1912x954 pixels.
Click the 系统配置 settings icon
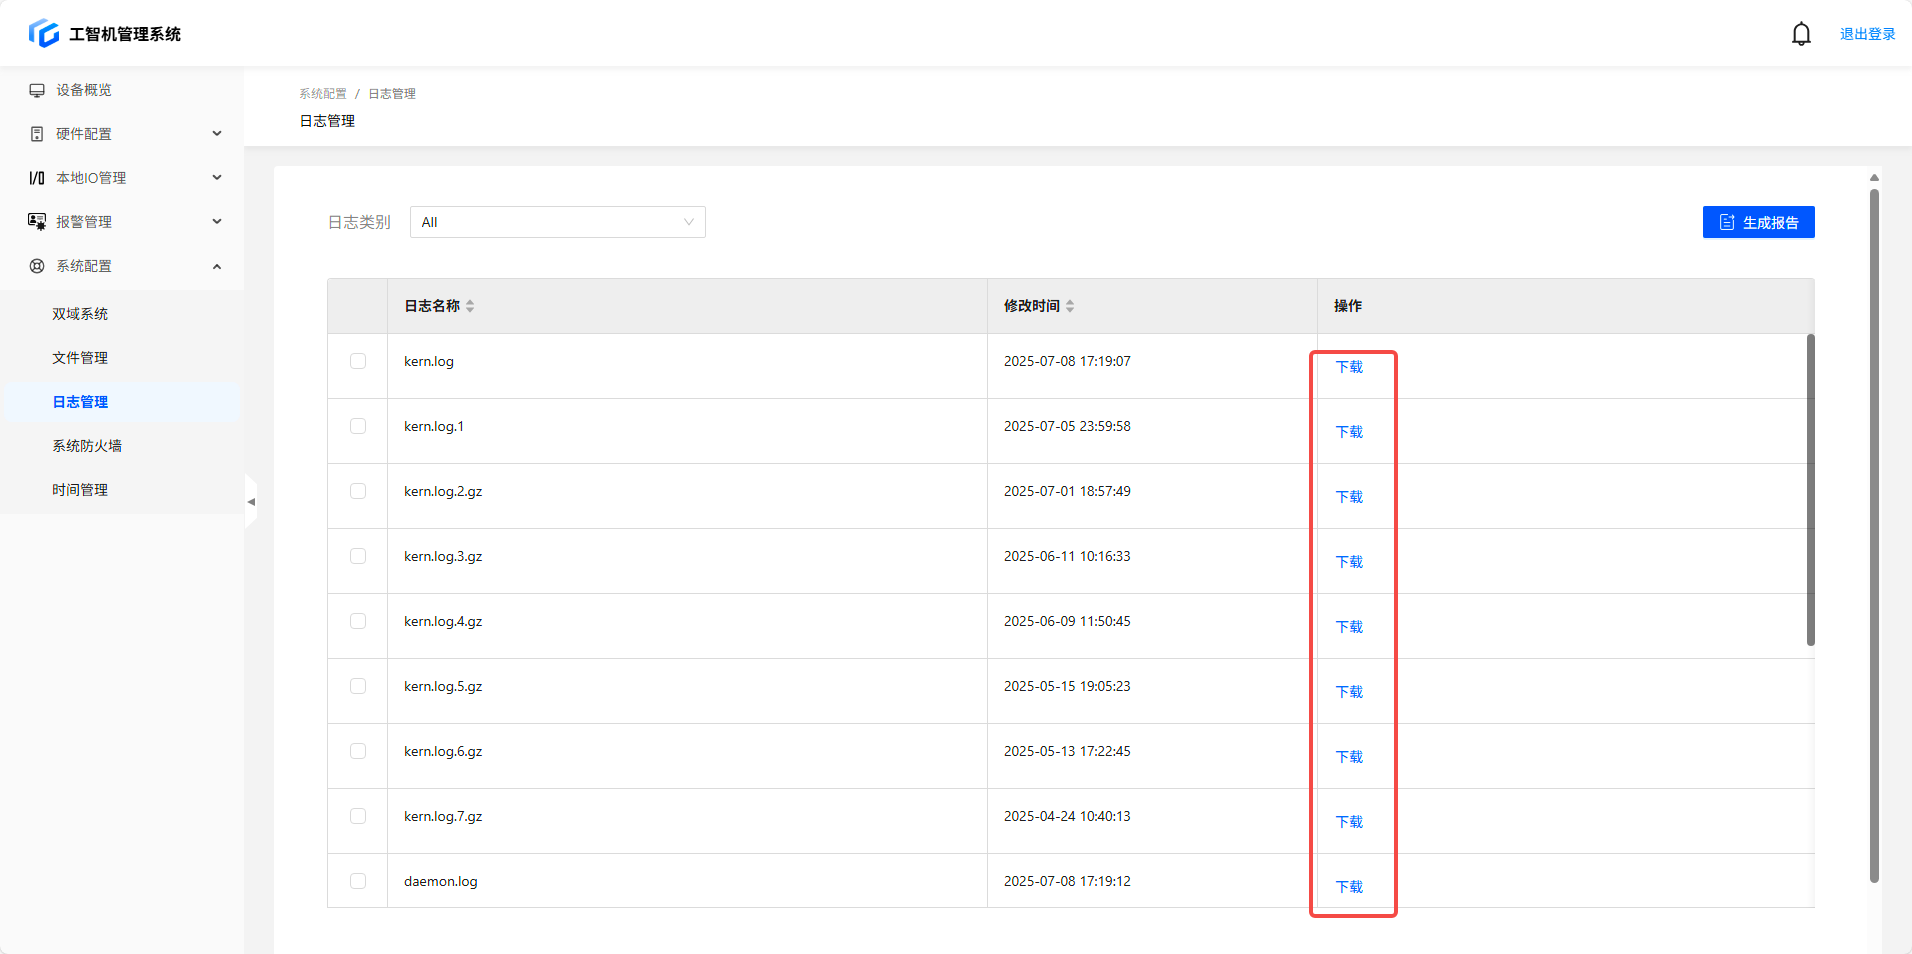(37, 266)
